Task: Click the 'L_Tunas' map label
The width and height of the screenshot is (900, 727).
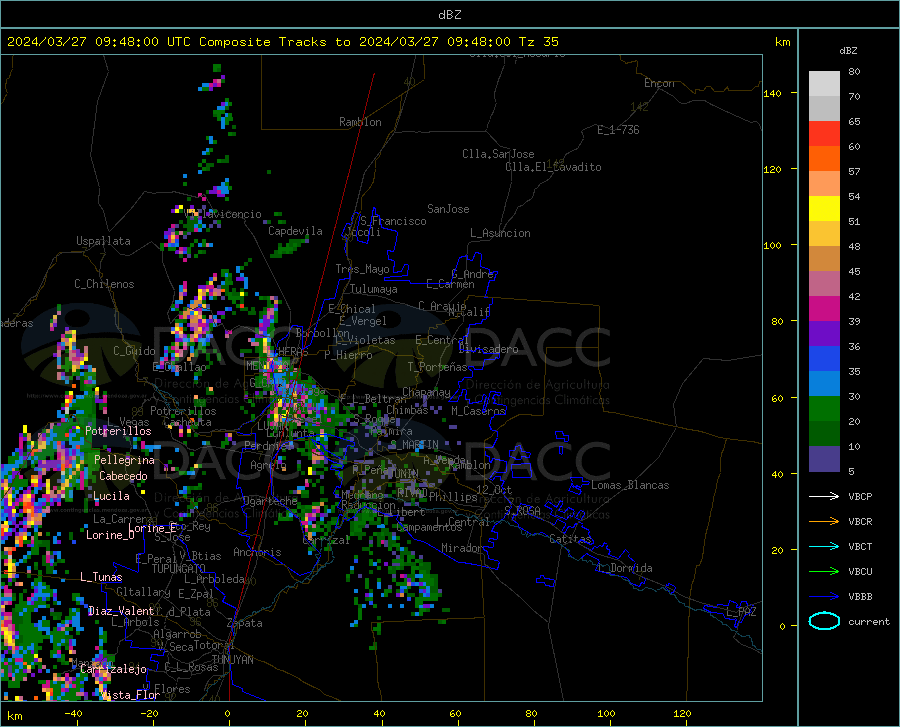Action: 101,577
